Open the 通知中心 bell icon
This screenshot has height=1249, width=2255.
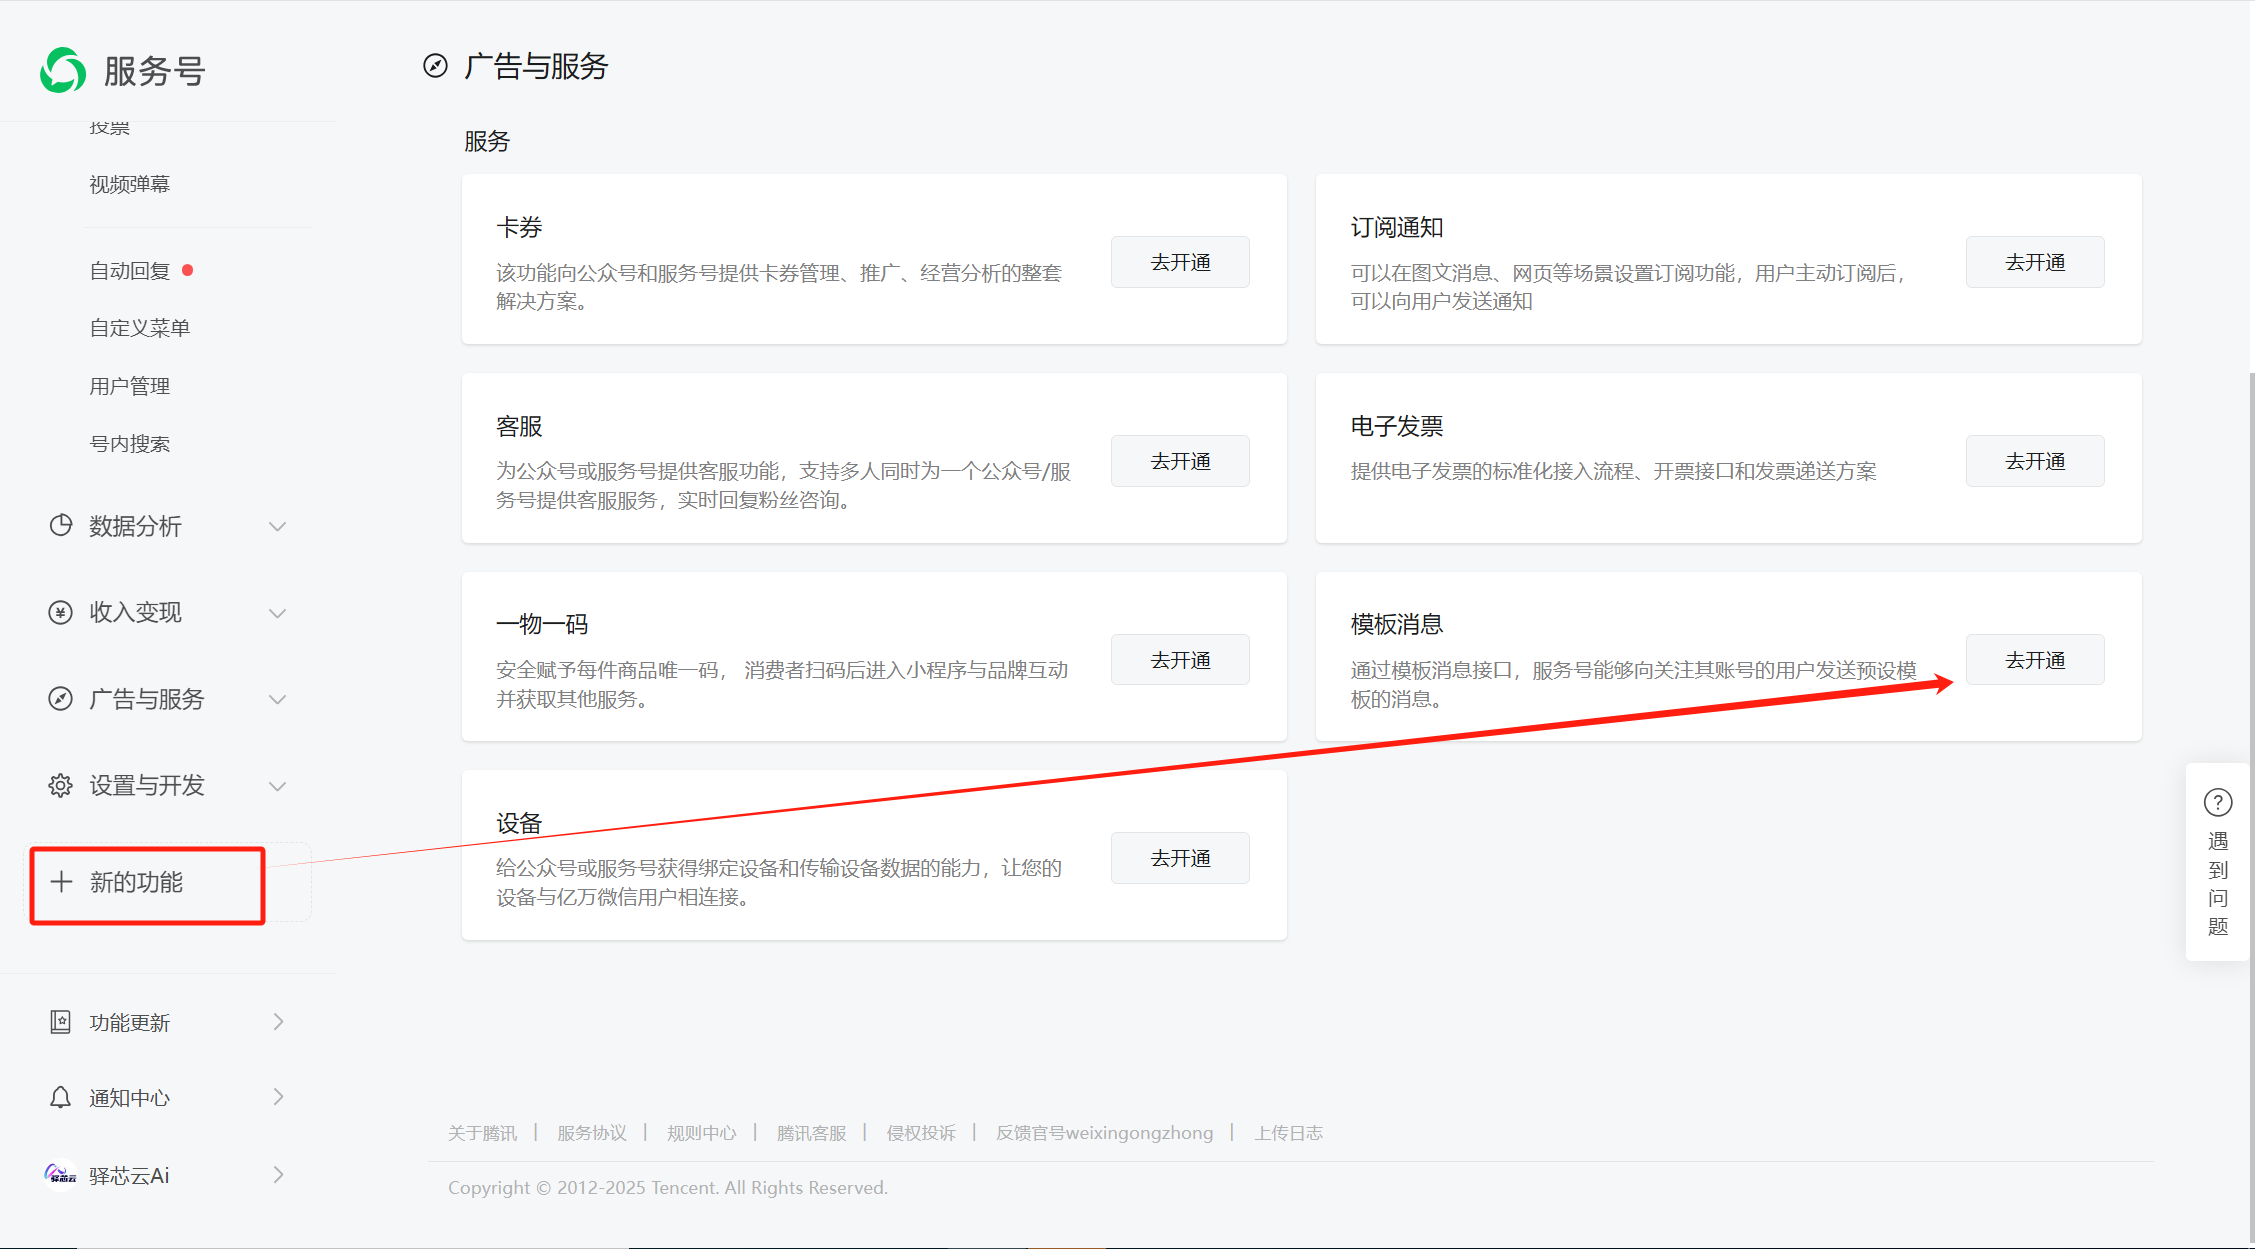(x=60, y=1096)
